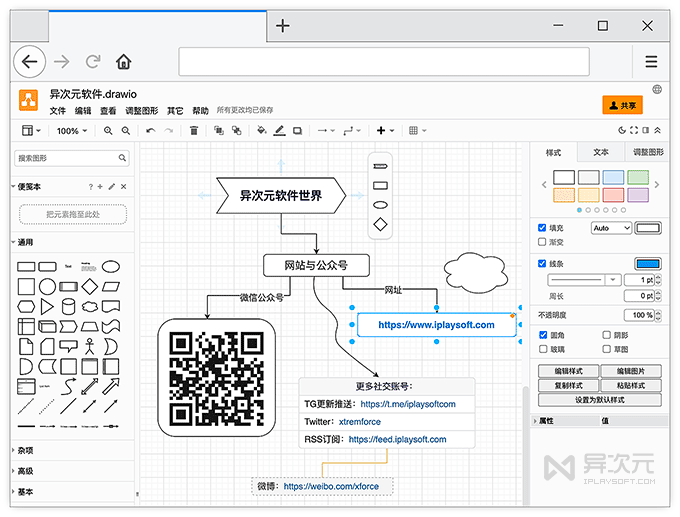Toggle the 渐变 gradient checkbox

tap(542, 242)
